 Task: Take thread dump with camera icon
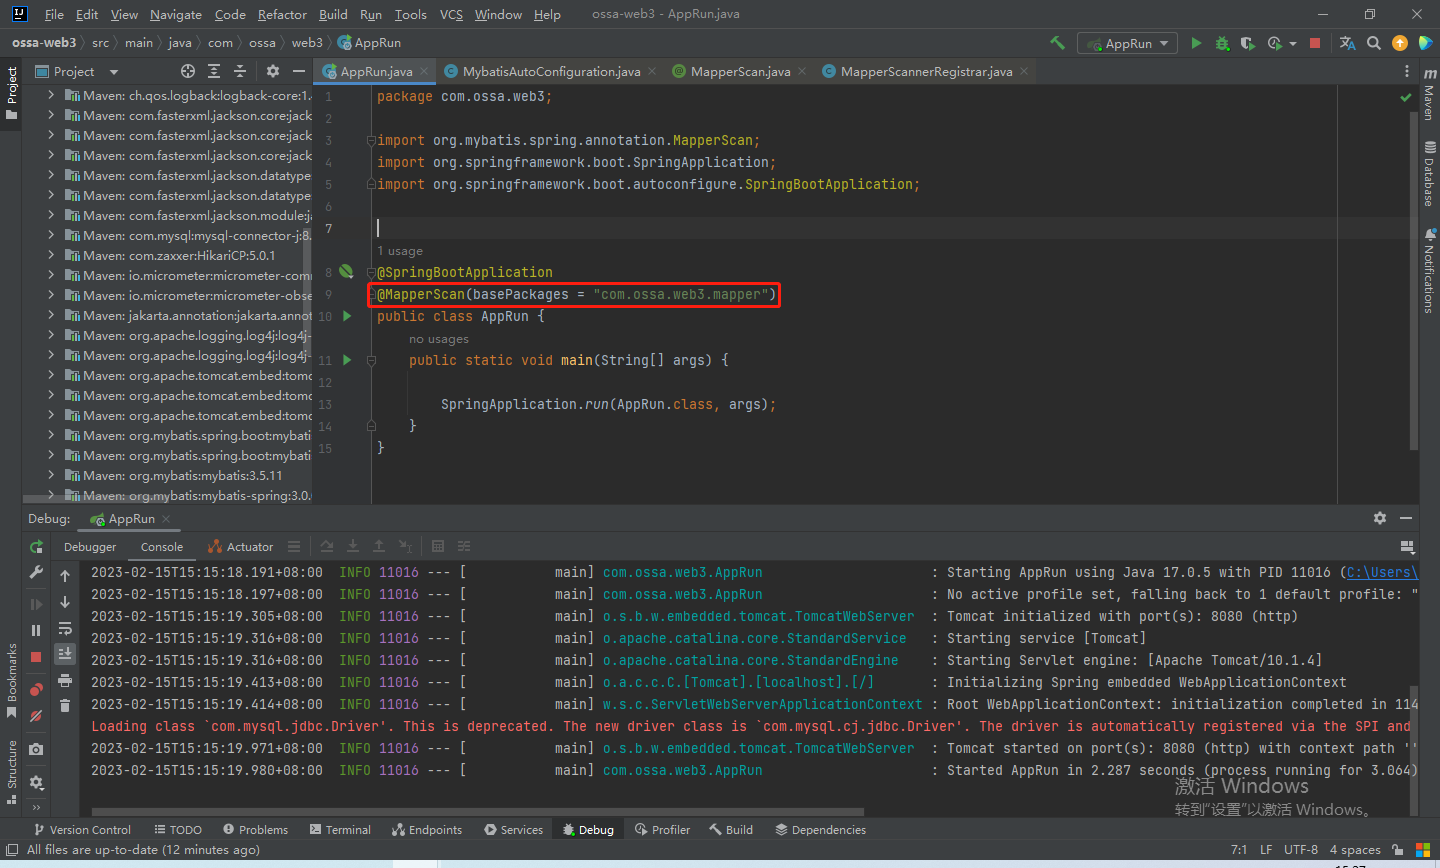[36, 749]
